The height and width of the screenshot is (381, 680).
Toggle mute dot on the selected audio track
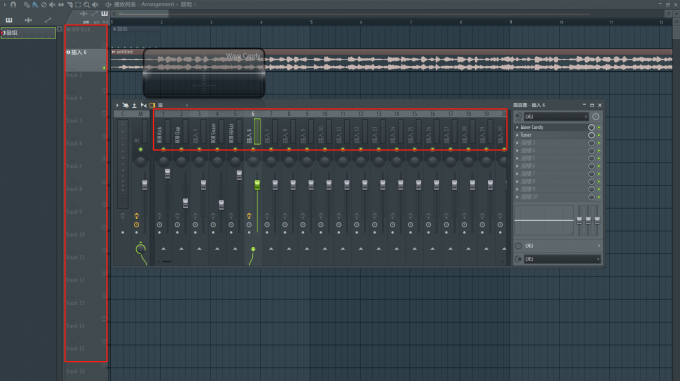(x=104, y=68)
